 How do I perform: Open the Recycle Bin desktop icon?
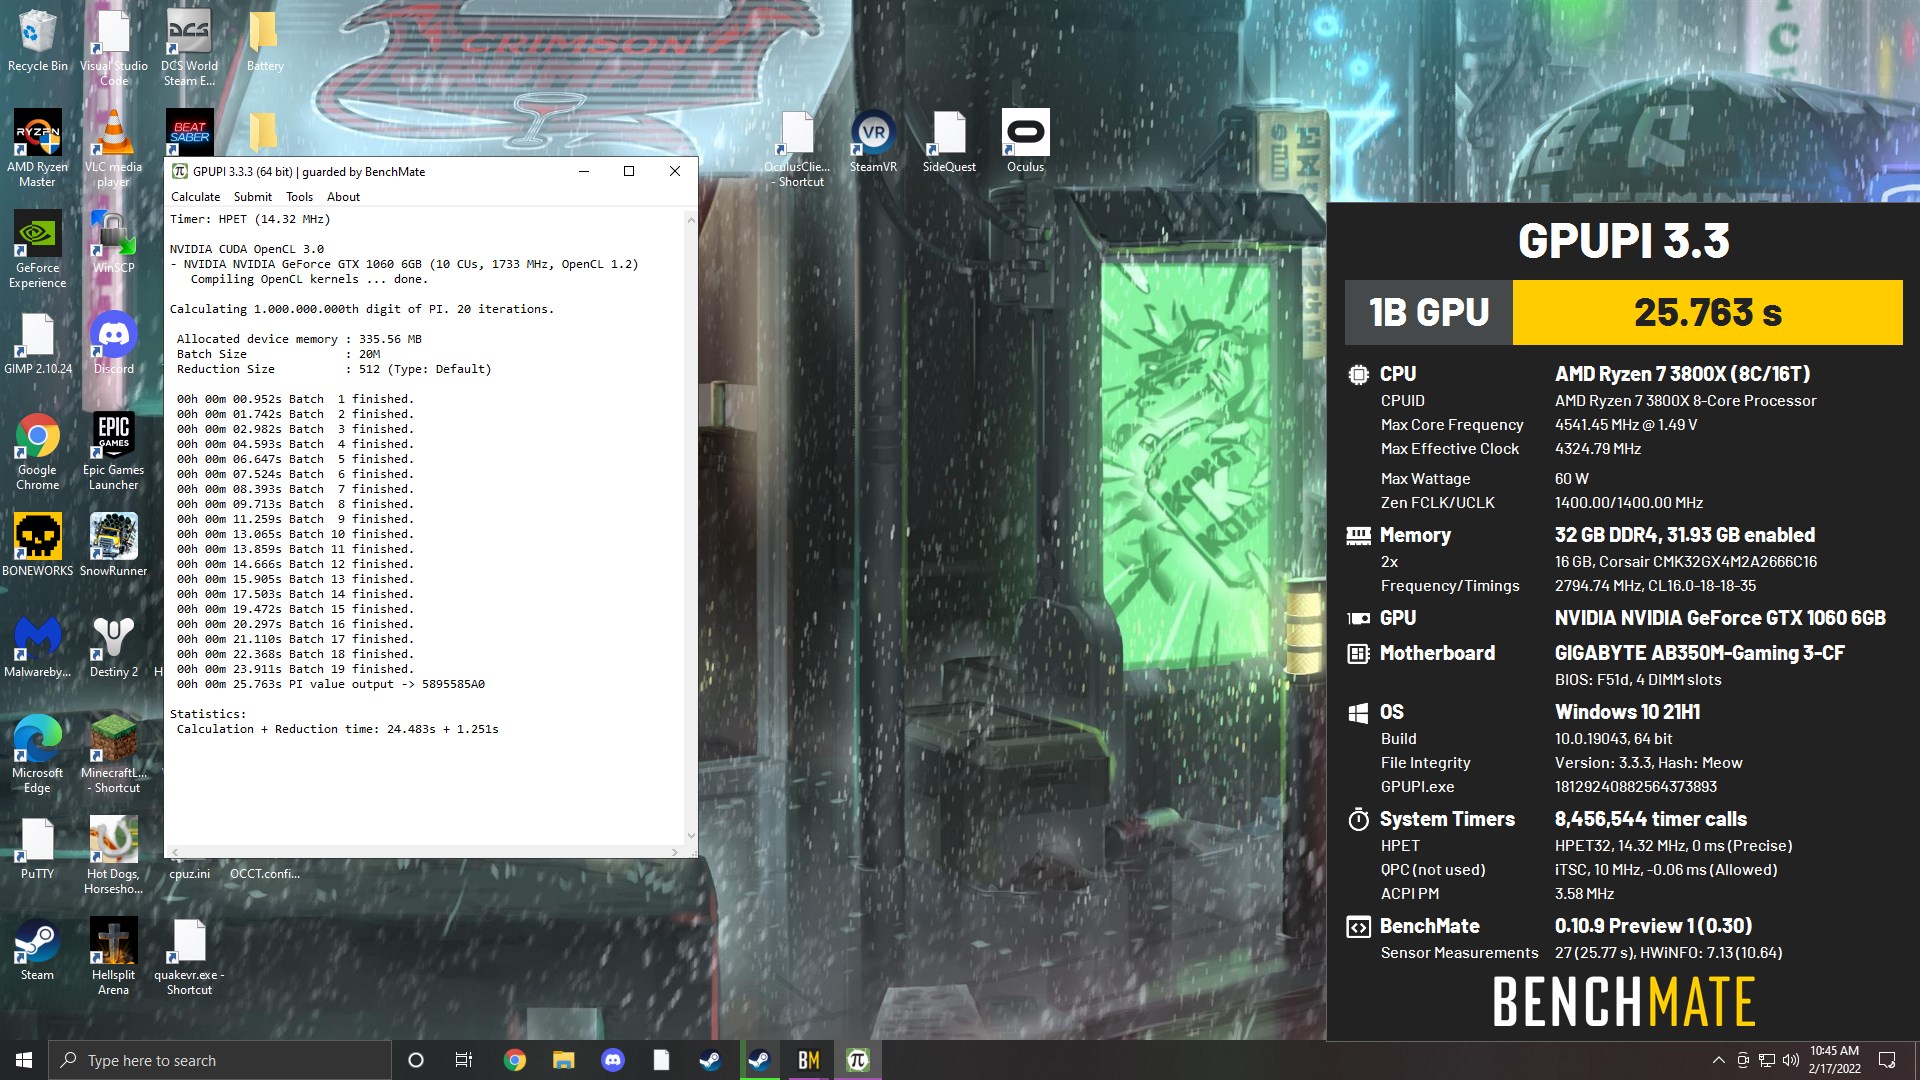[x=37, y=40]
